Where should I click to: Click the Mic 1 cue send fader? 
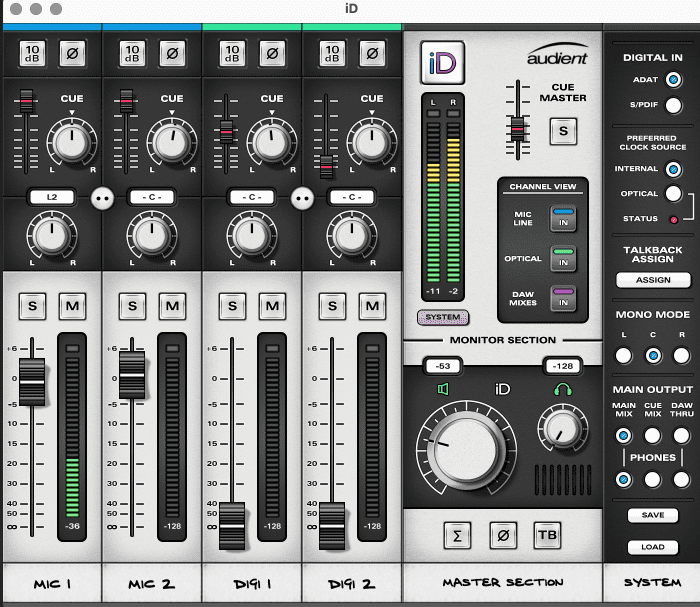pyautogui.click(x=26, y=102)
